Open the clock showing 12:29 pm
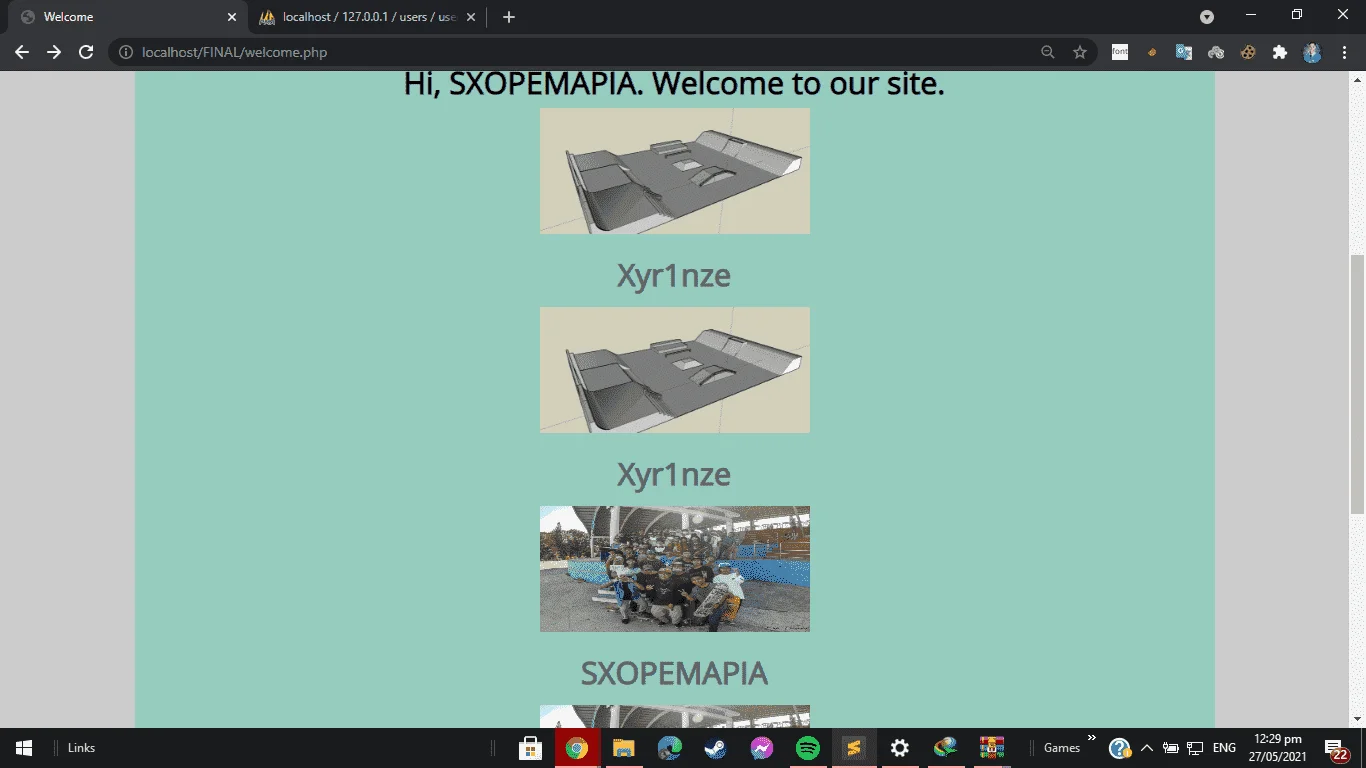The height and width of the screenshot is (768, 1366). coord(1278,748)
